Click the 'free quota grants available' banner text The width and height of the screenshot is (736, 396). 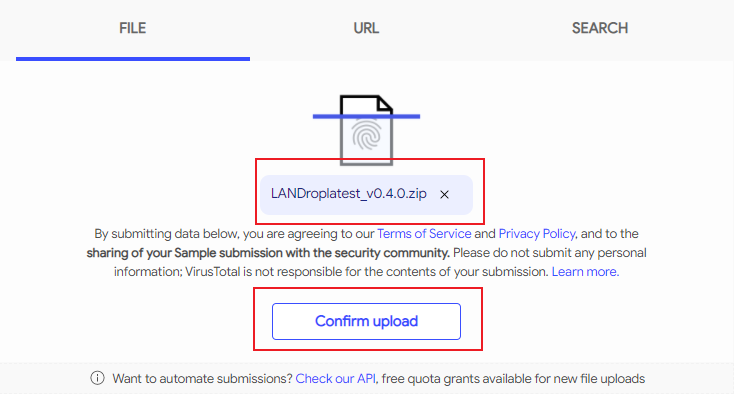click(x=514, y=379)
